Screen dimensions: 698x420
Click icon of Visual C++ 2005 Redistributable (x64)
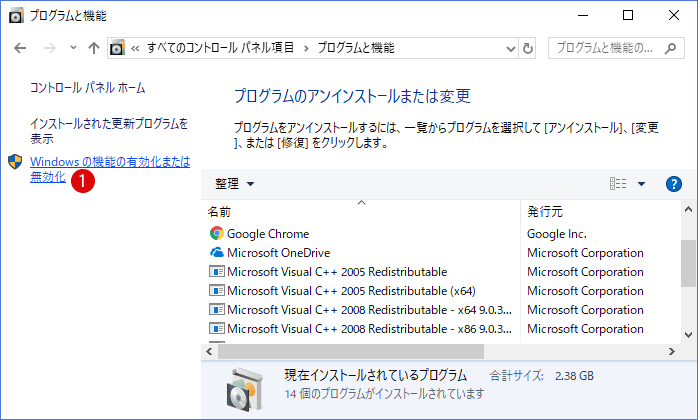pos(217,290)
